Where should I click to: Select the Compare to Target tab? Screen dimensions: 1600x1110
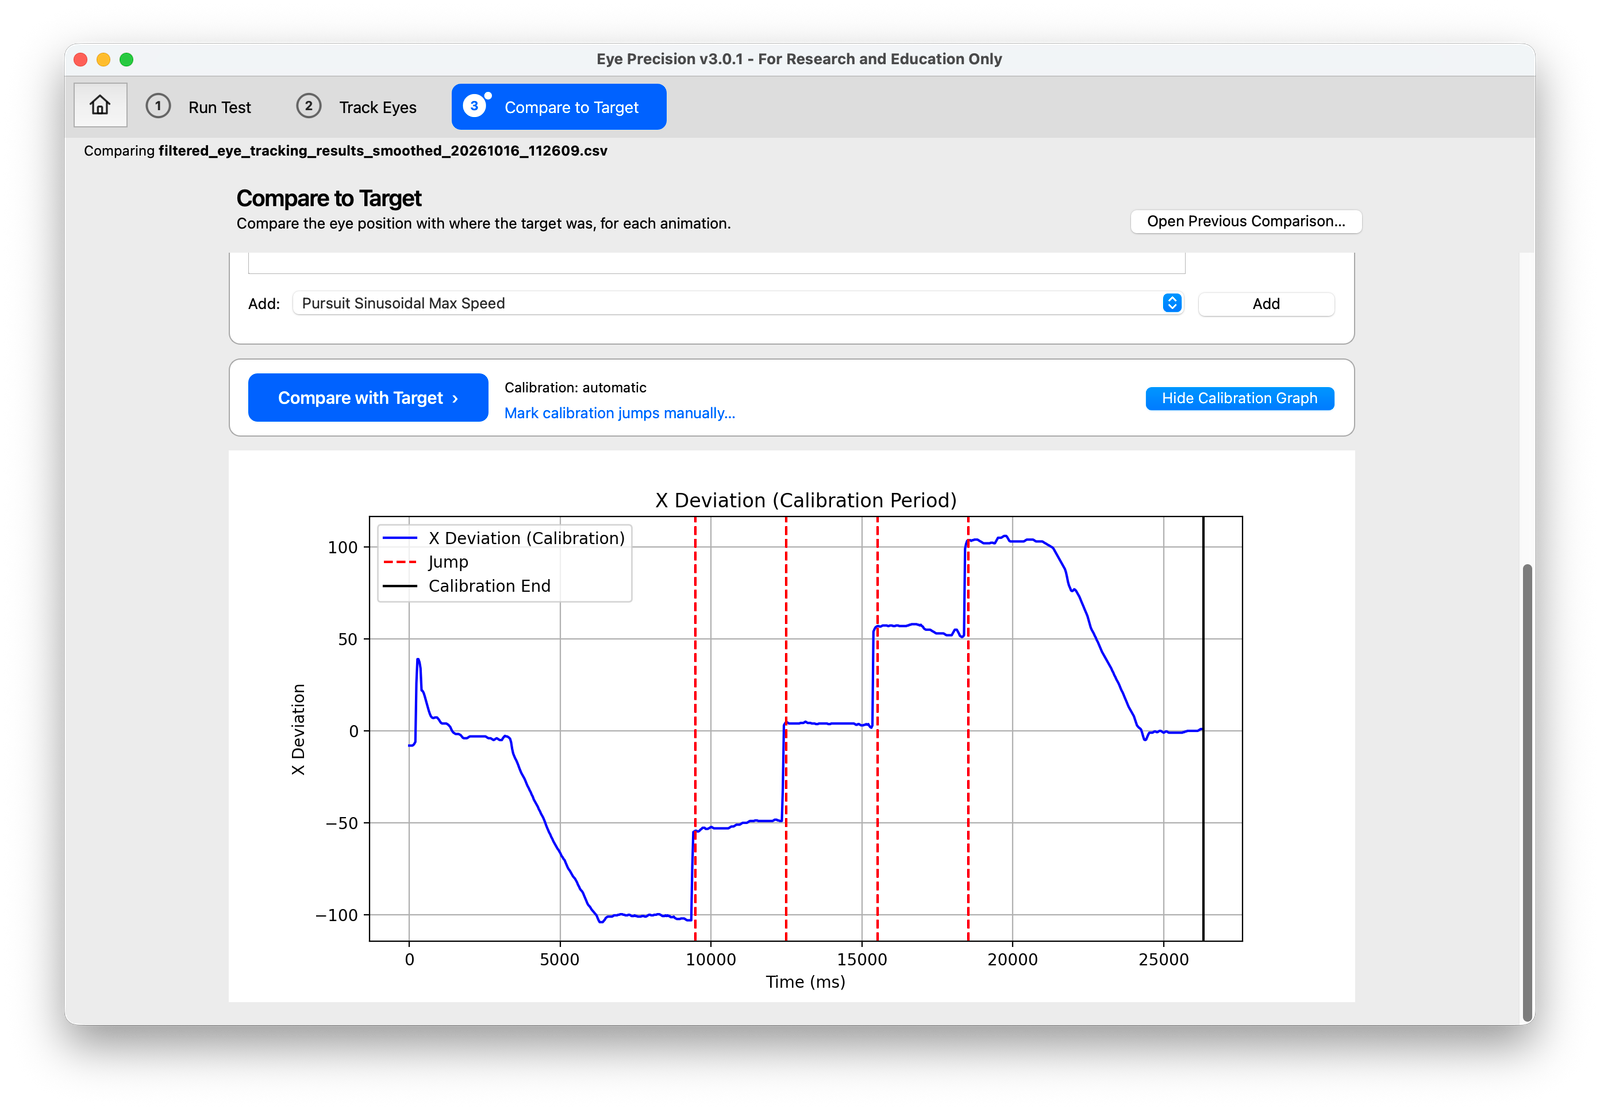[559, 107]
